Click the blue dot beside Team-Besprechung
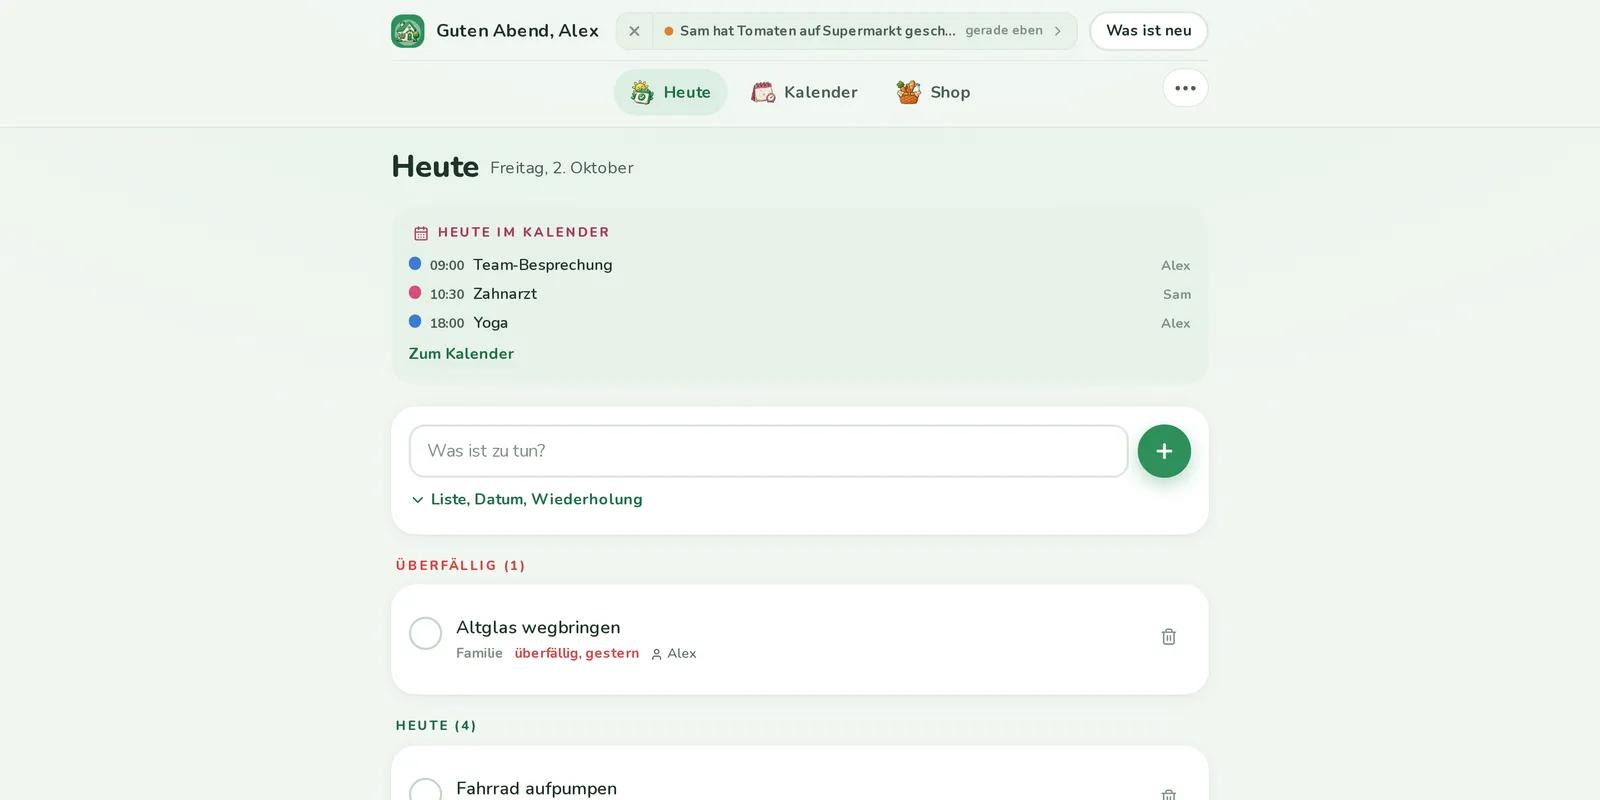1600x800 pixels. tap(415, 264)
